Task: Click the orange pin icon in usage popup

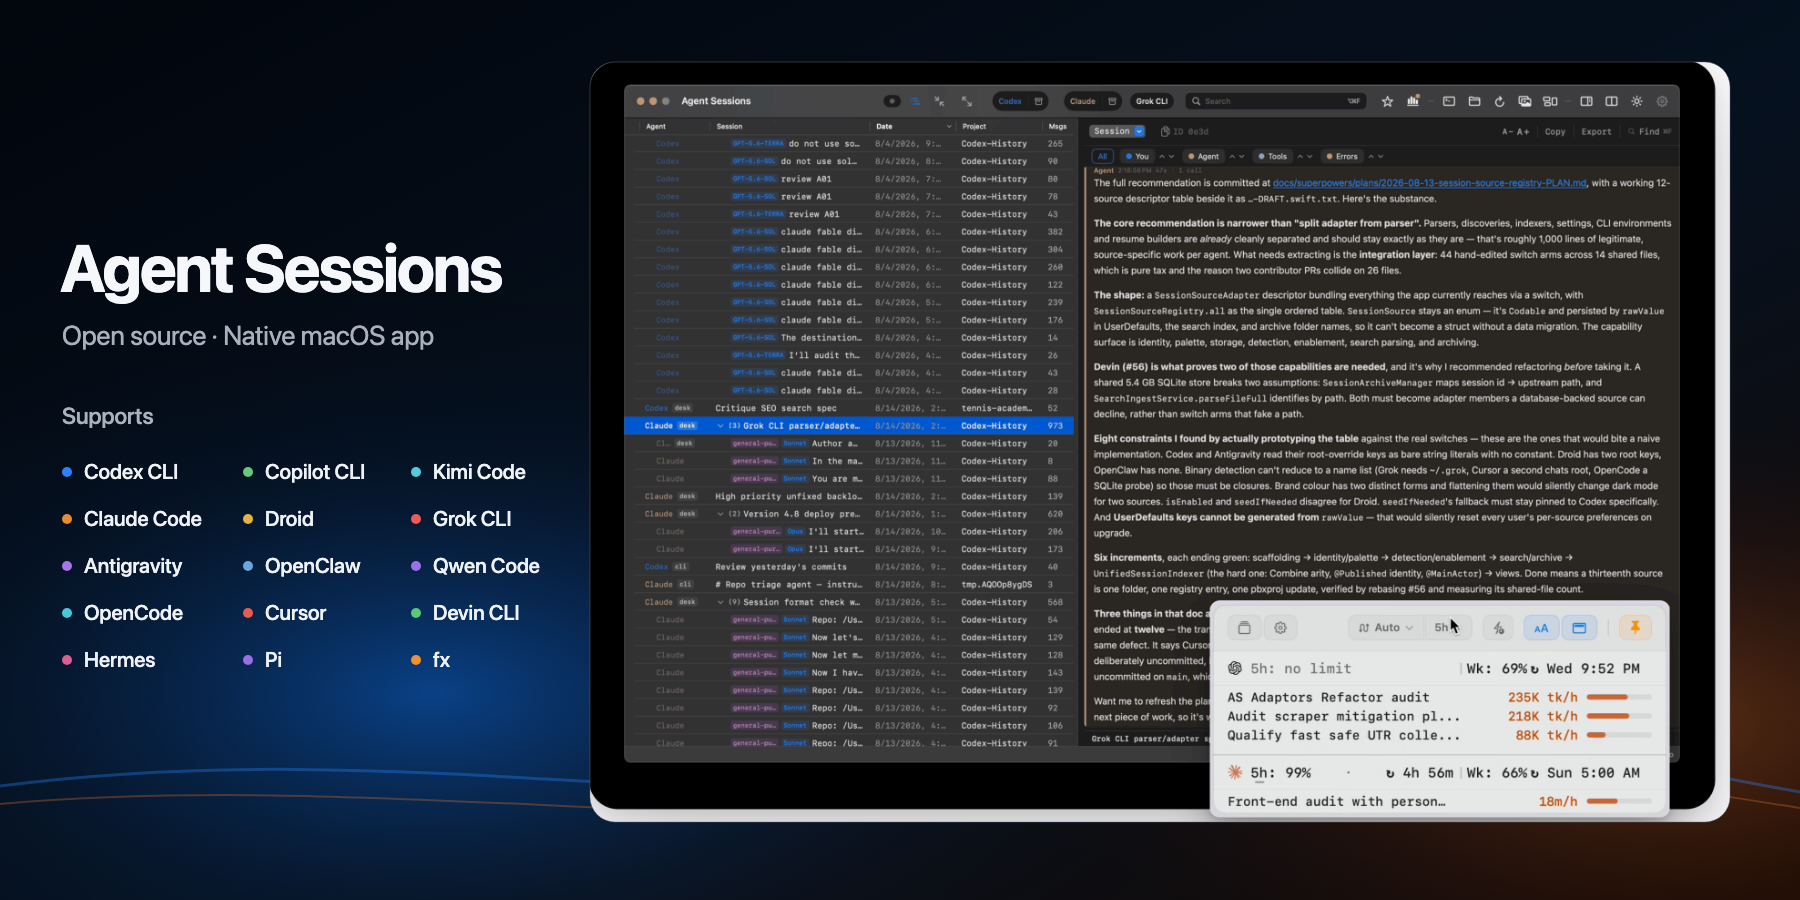Action: pyautogui.click(x=1635, y=627)
